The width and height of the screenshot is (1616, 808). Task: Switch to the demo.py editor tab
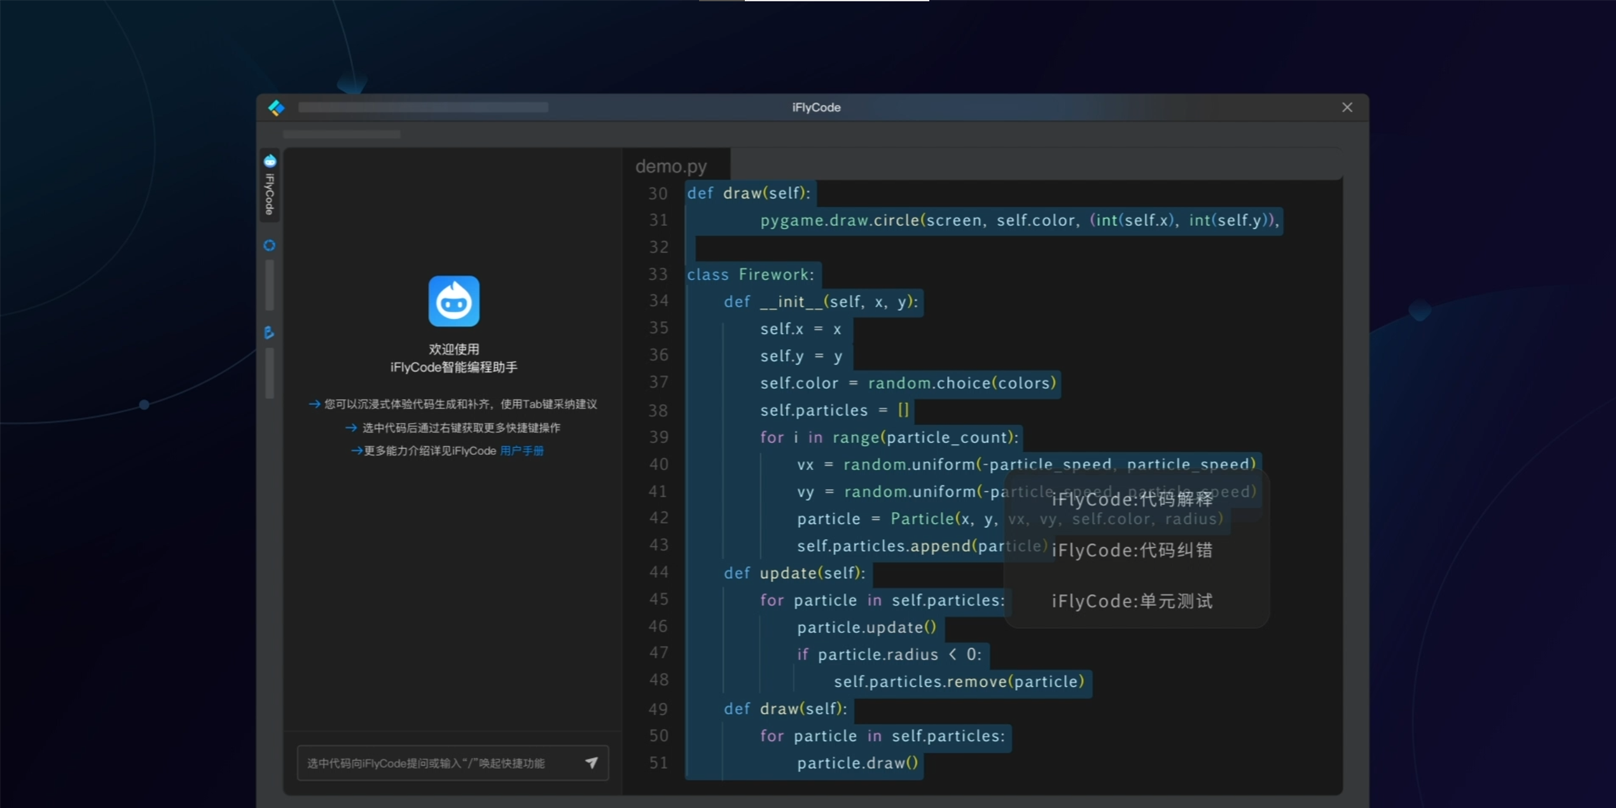[671, 166]
